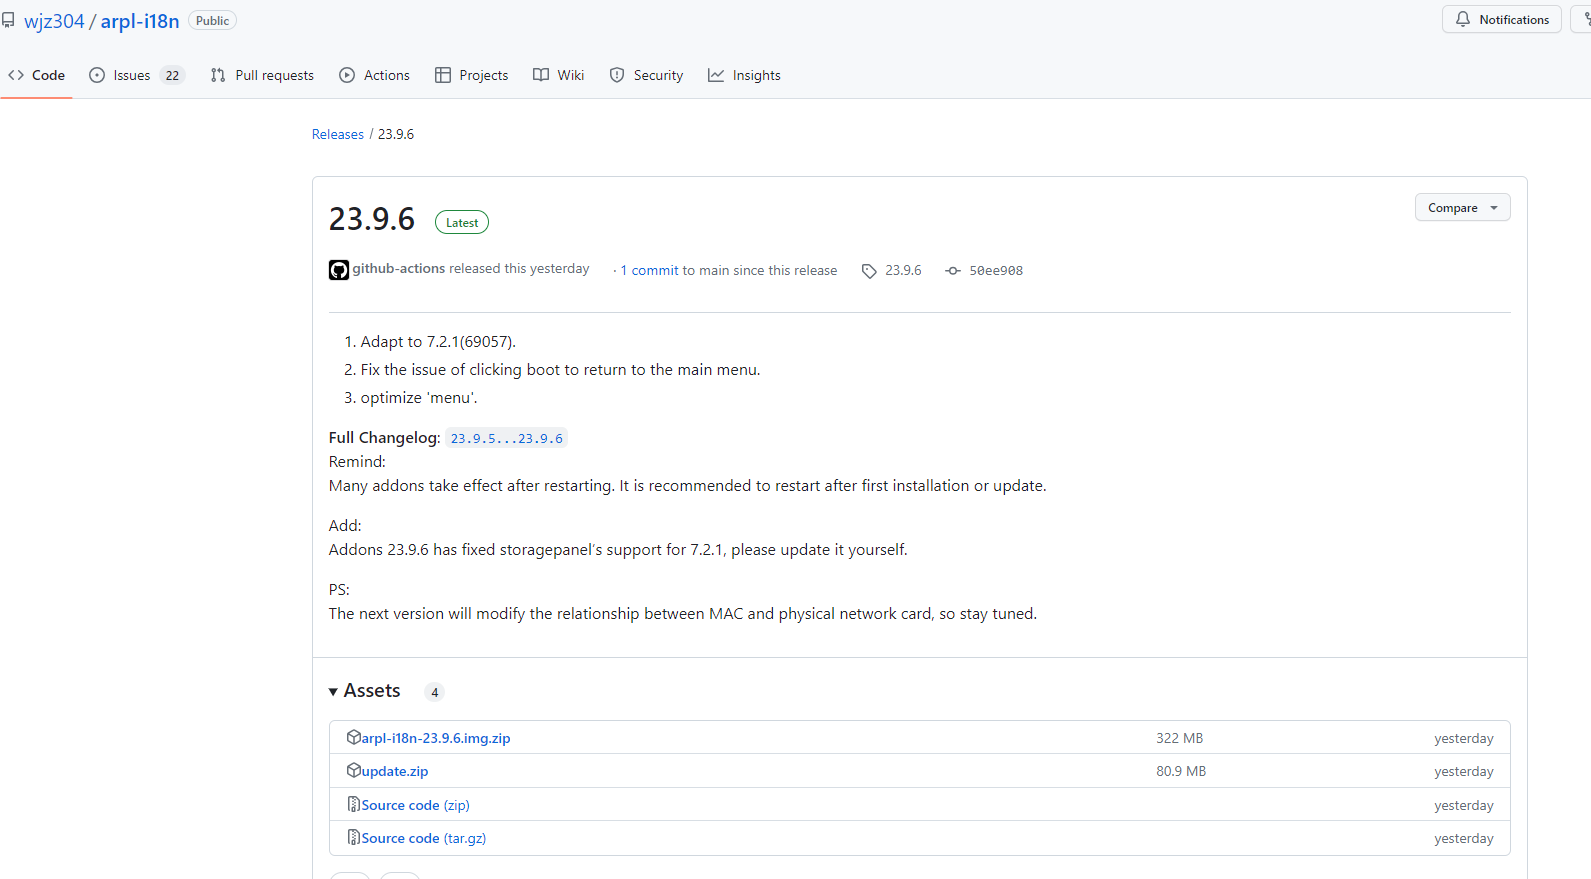Open the Security tab
The height and width of the screenshot is (879, 1591).
[646, 76]
